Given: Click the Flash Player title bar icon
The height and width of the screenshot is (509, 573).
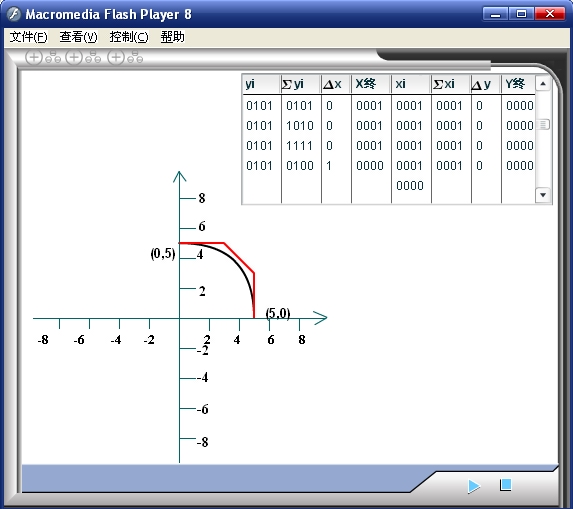Looking at the screenshot, I should 14,14.
